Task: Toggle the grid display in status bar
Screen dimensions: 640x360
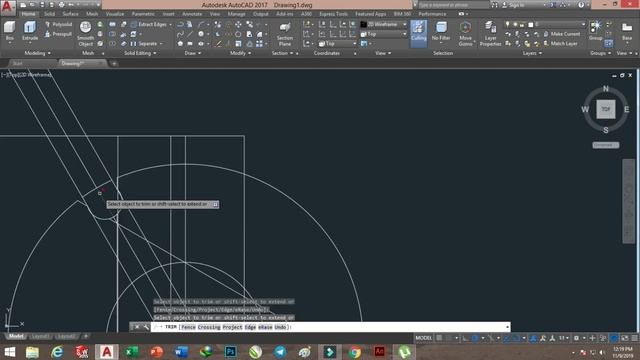Action: coord(439,338)
